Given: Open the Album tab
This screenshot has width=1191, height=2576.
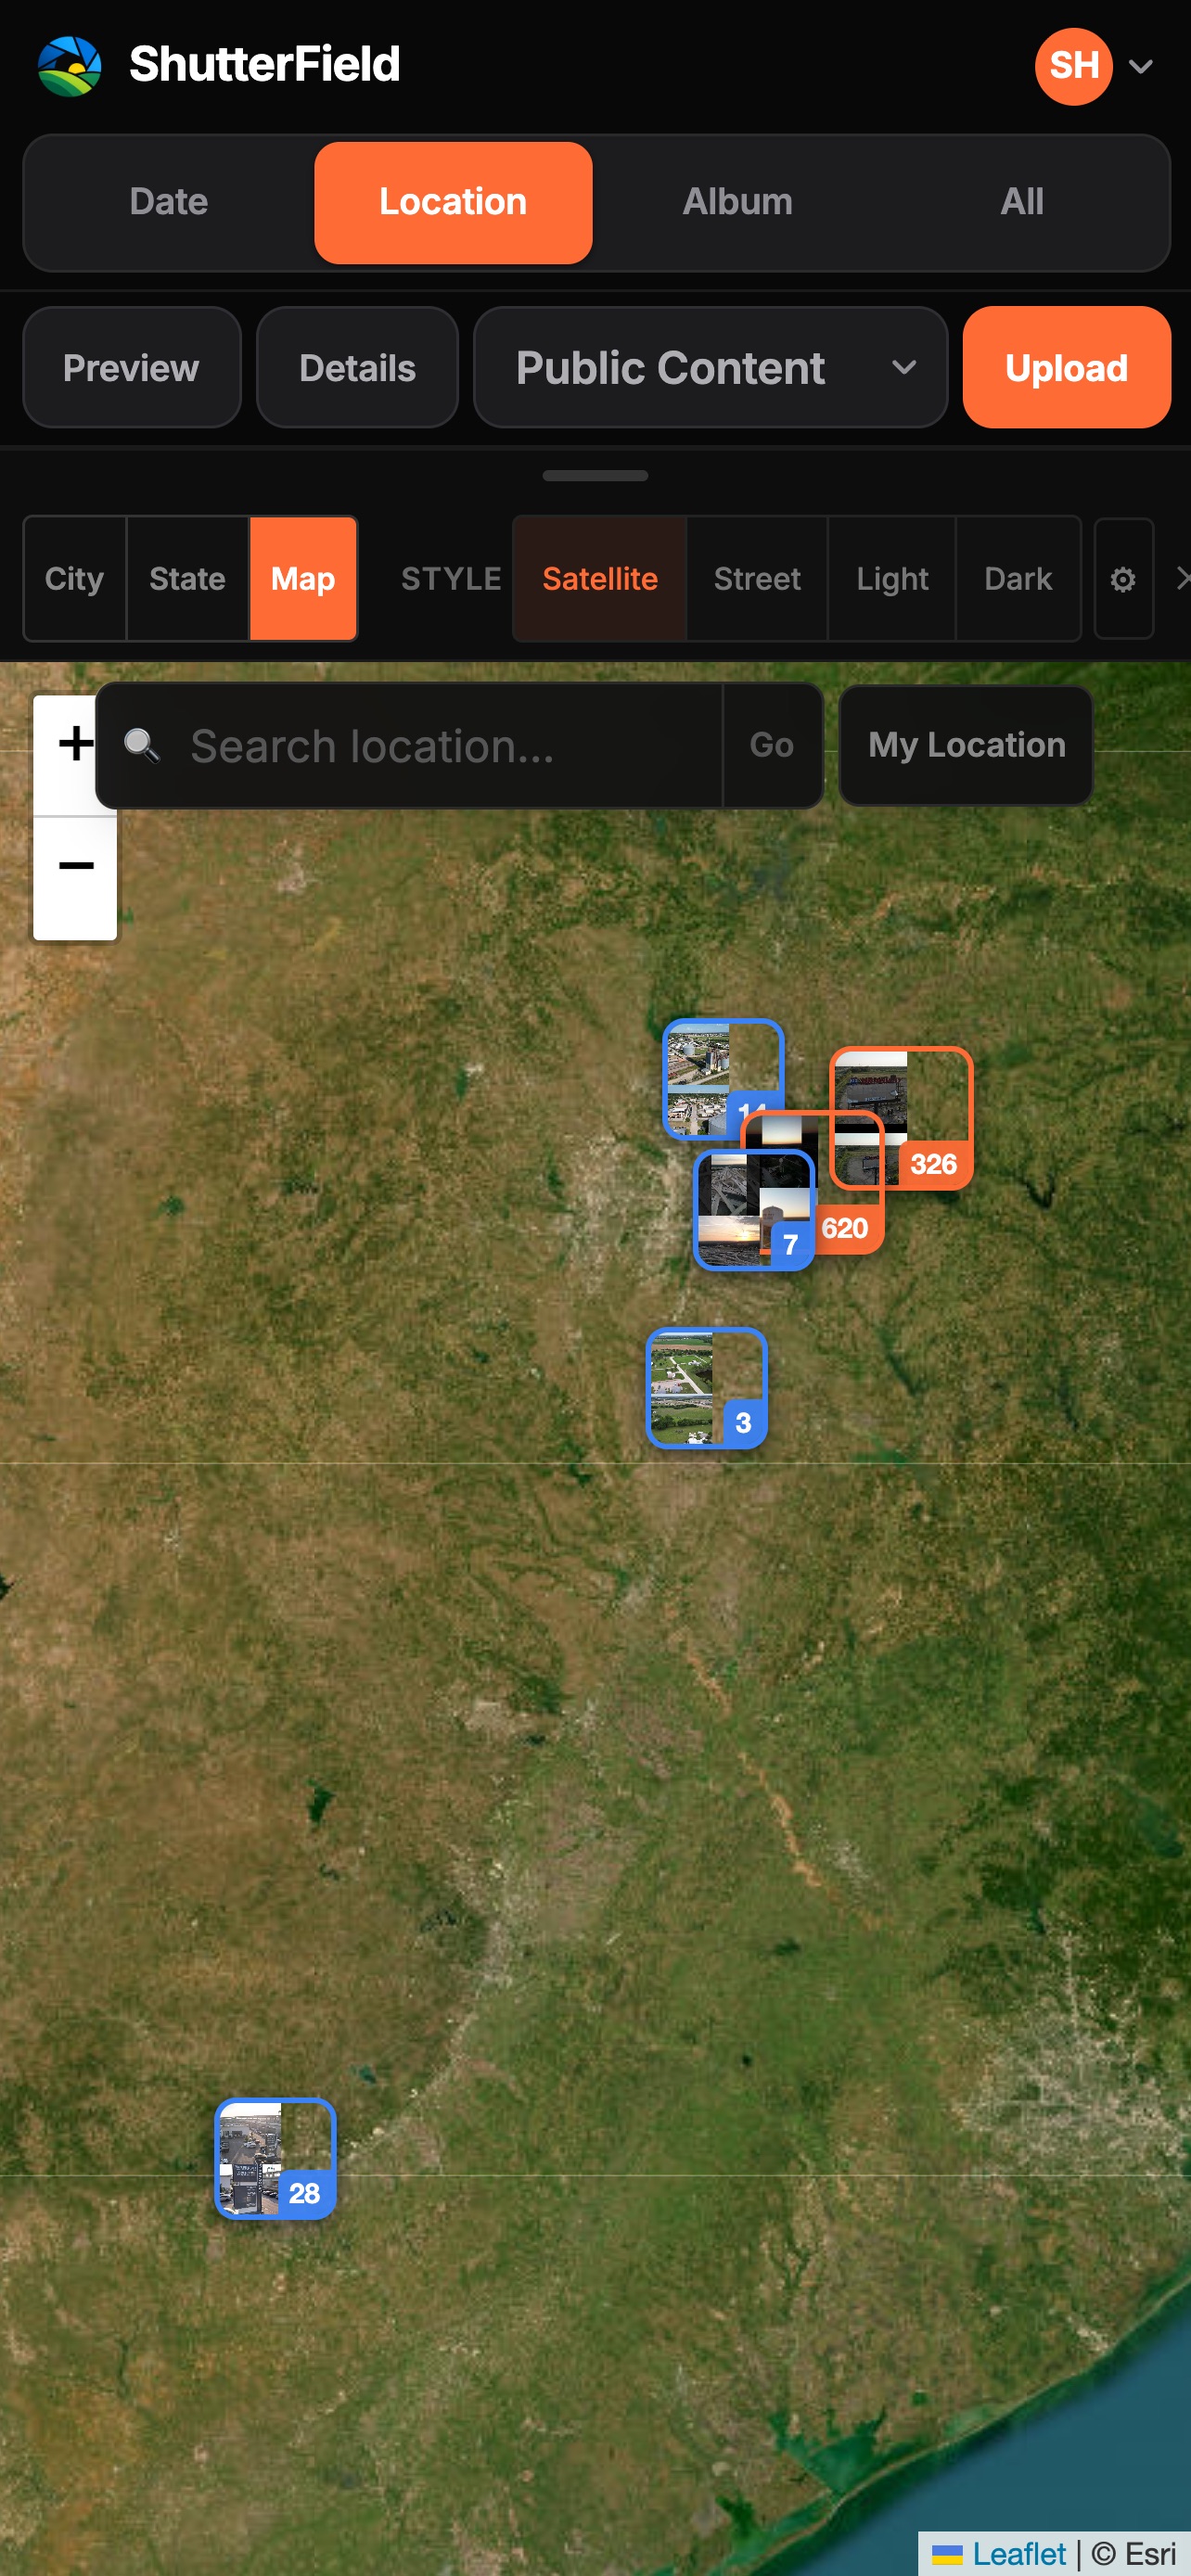Looking at the screenshot, I should pos(737,202).
